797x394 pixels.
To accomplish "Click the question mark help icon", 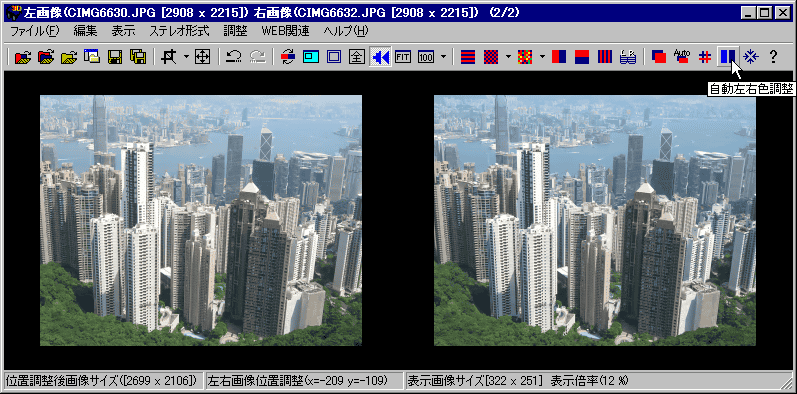I will (x=773, y=57).
